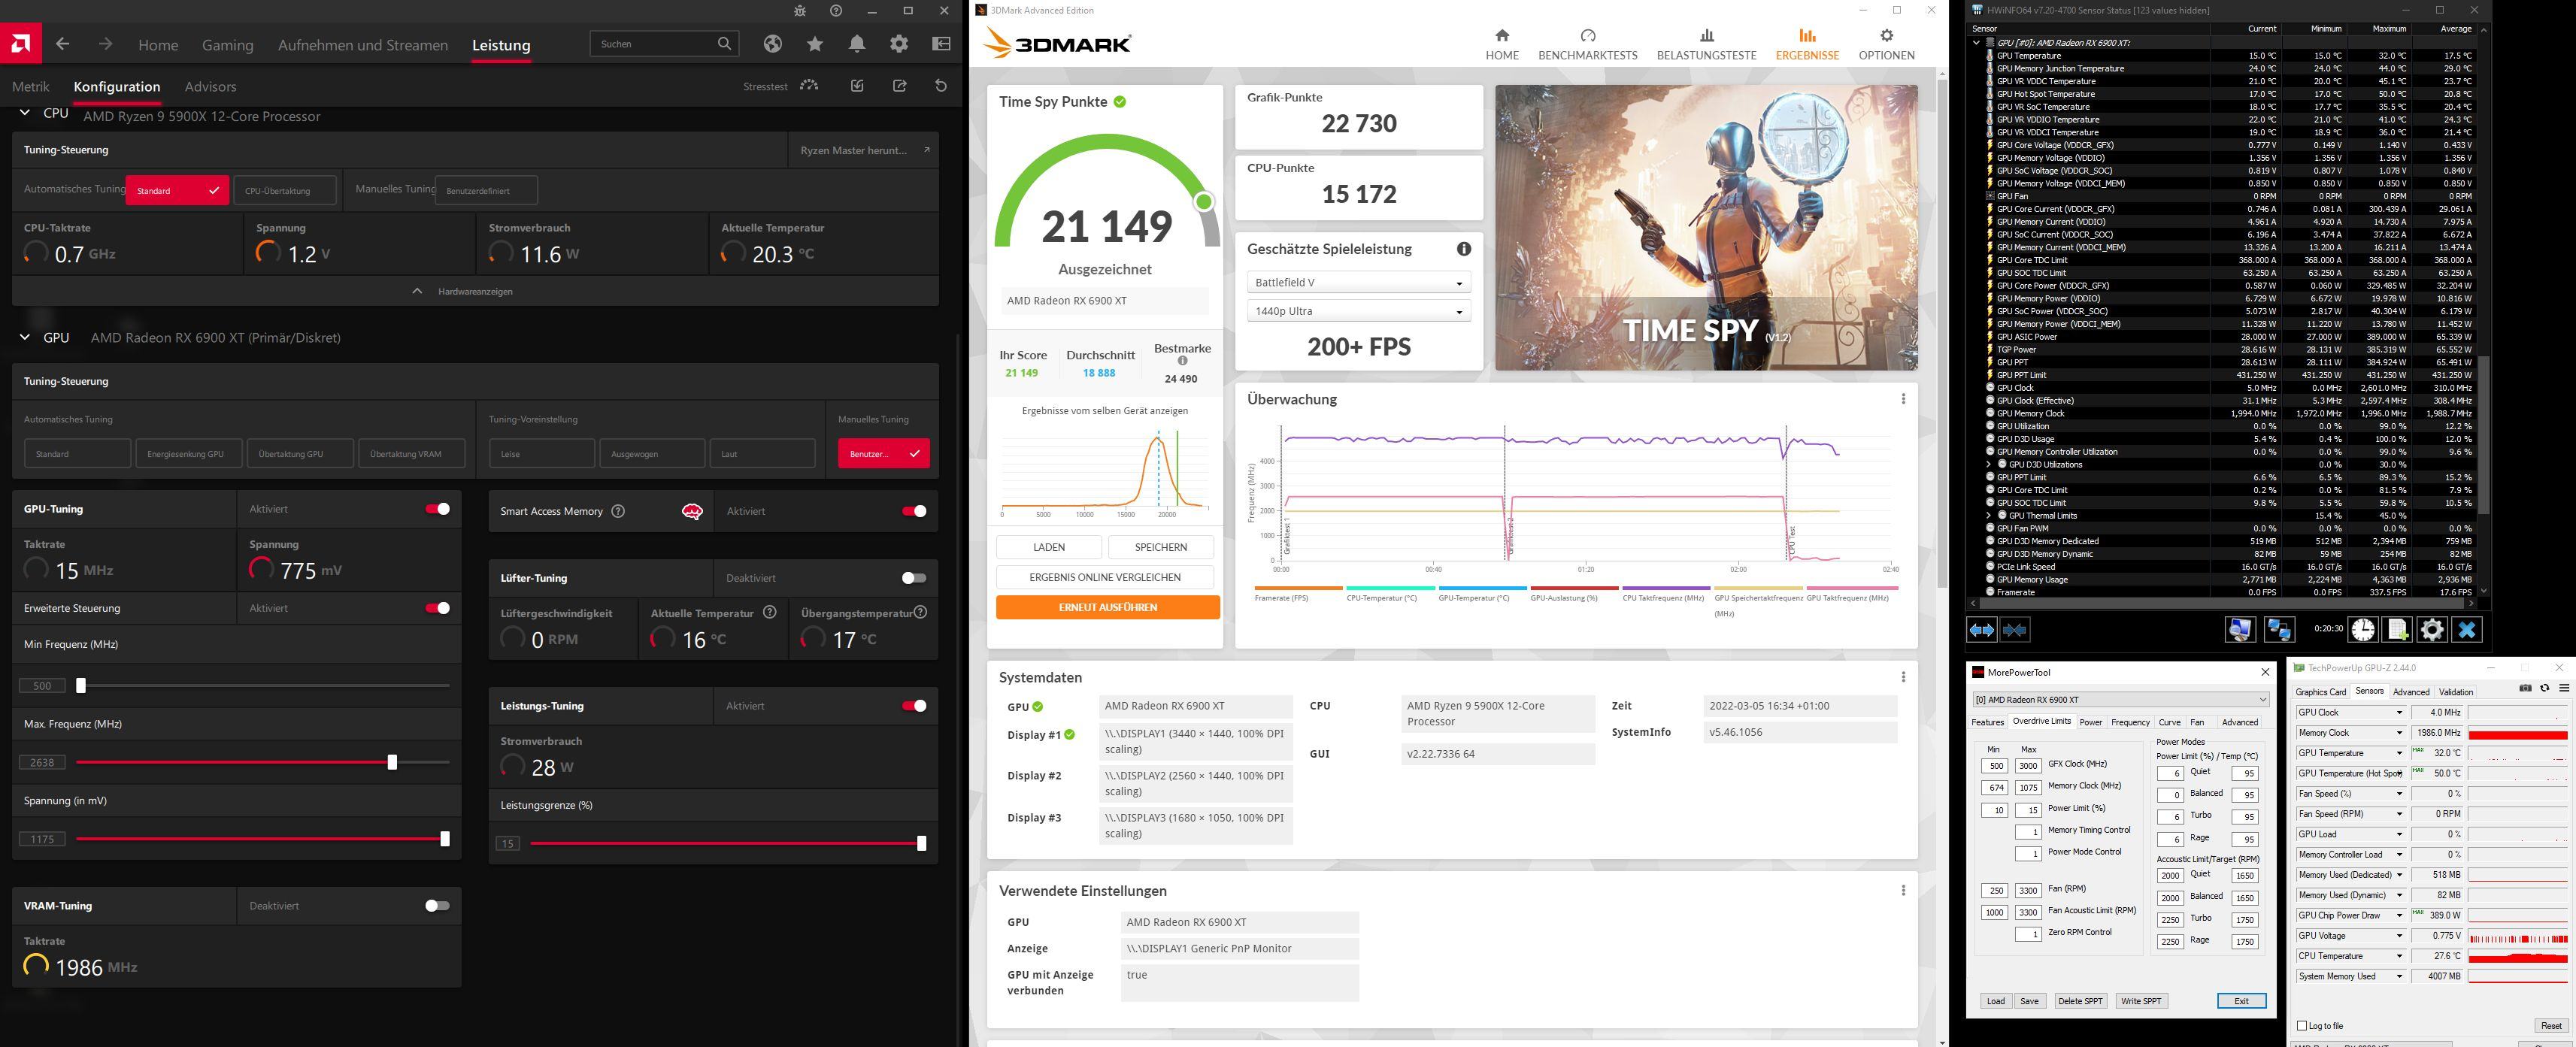Open HWiNFO sensor settings gear icon
Viewport: 2576px width, 1047px height.
2432,629
